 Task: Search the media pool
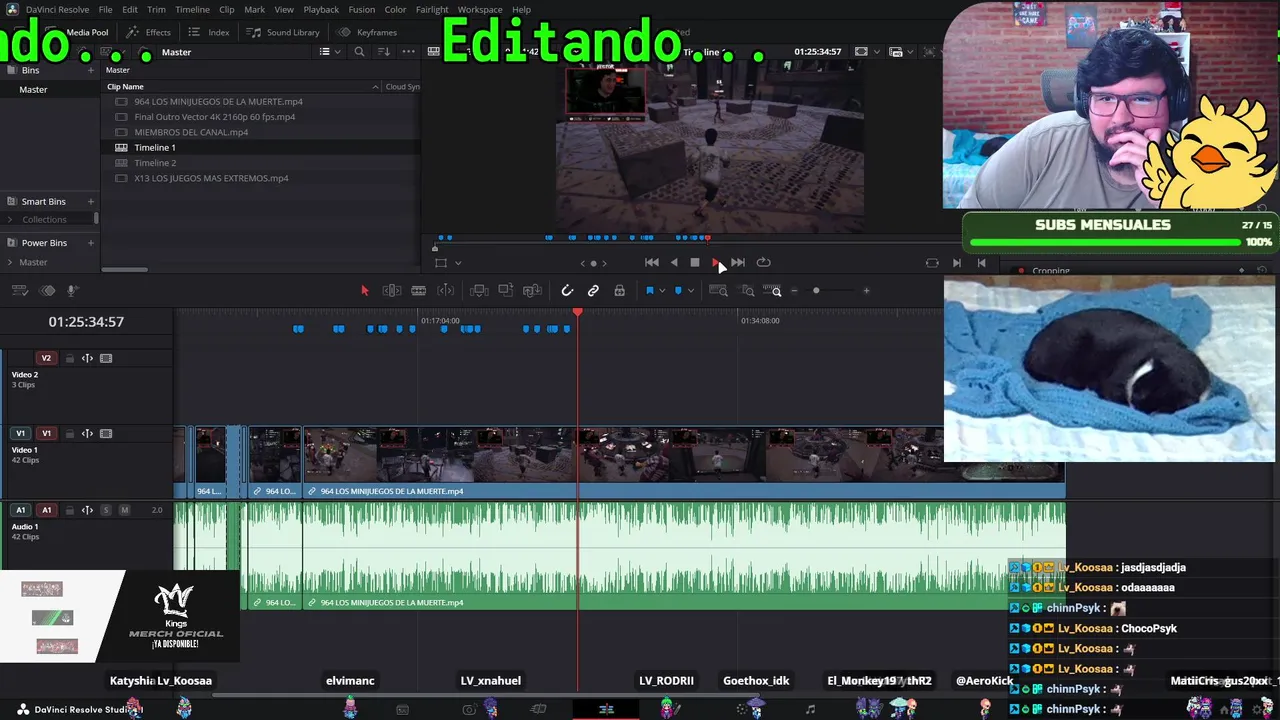click(359, 52)
